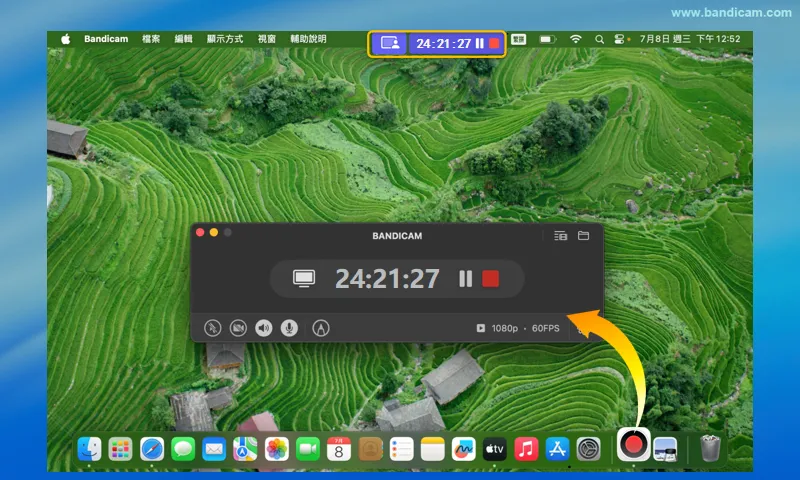Open the 顯示方式 menu
The image size is (800, 480).
[x=225, y=39]
